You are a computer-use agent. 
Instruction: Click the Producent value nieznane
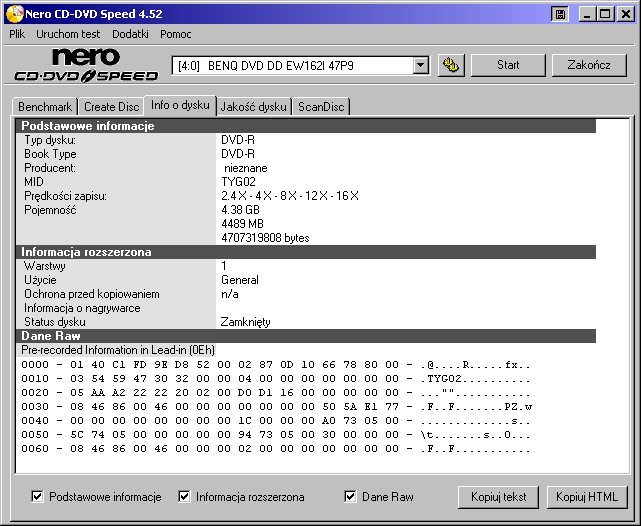click(x=245, y=168)
